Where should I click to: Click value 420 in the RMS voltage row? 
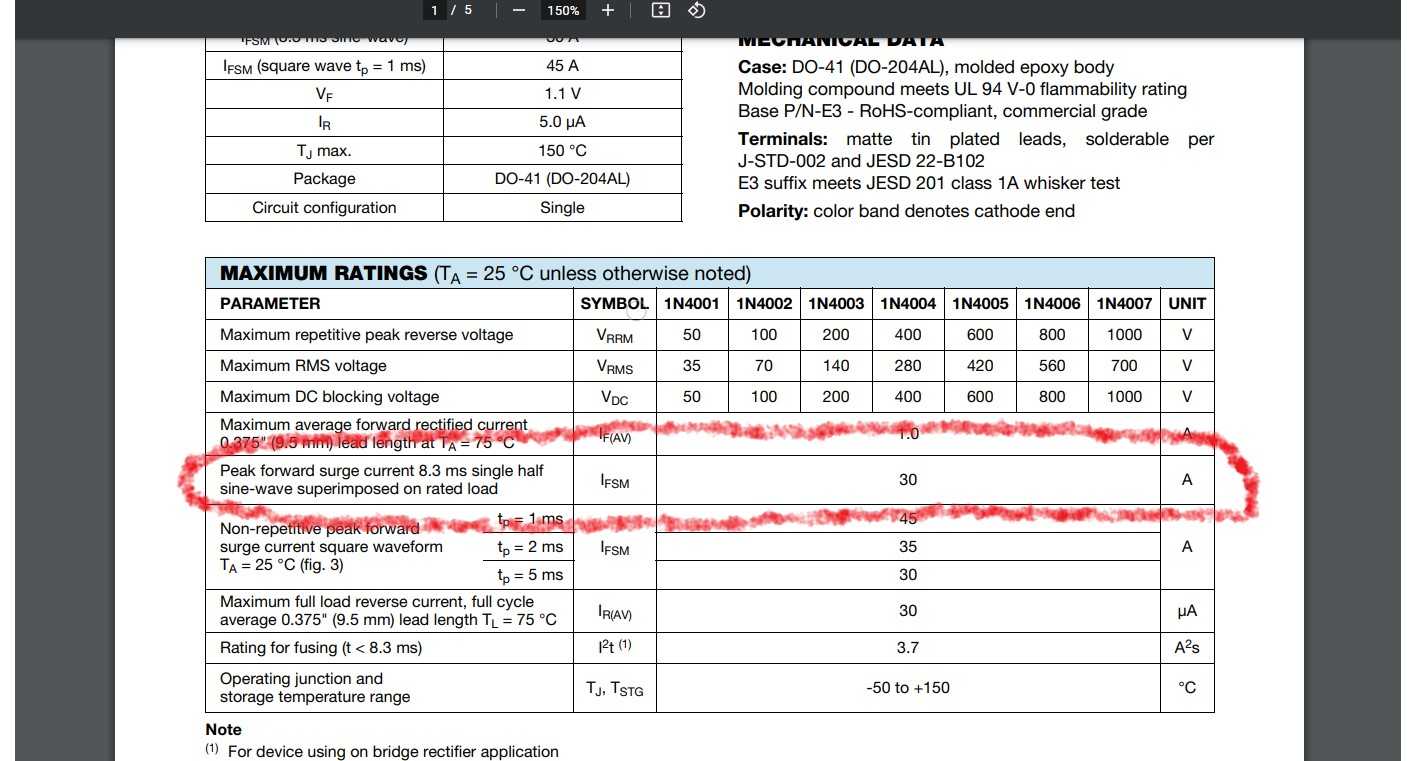coord(980,366)
